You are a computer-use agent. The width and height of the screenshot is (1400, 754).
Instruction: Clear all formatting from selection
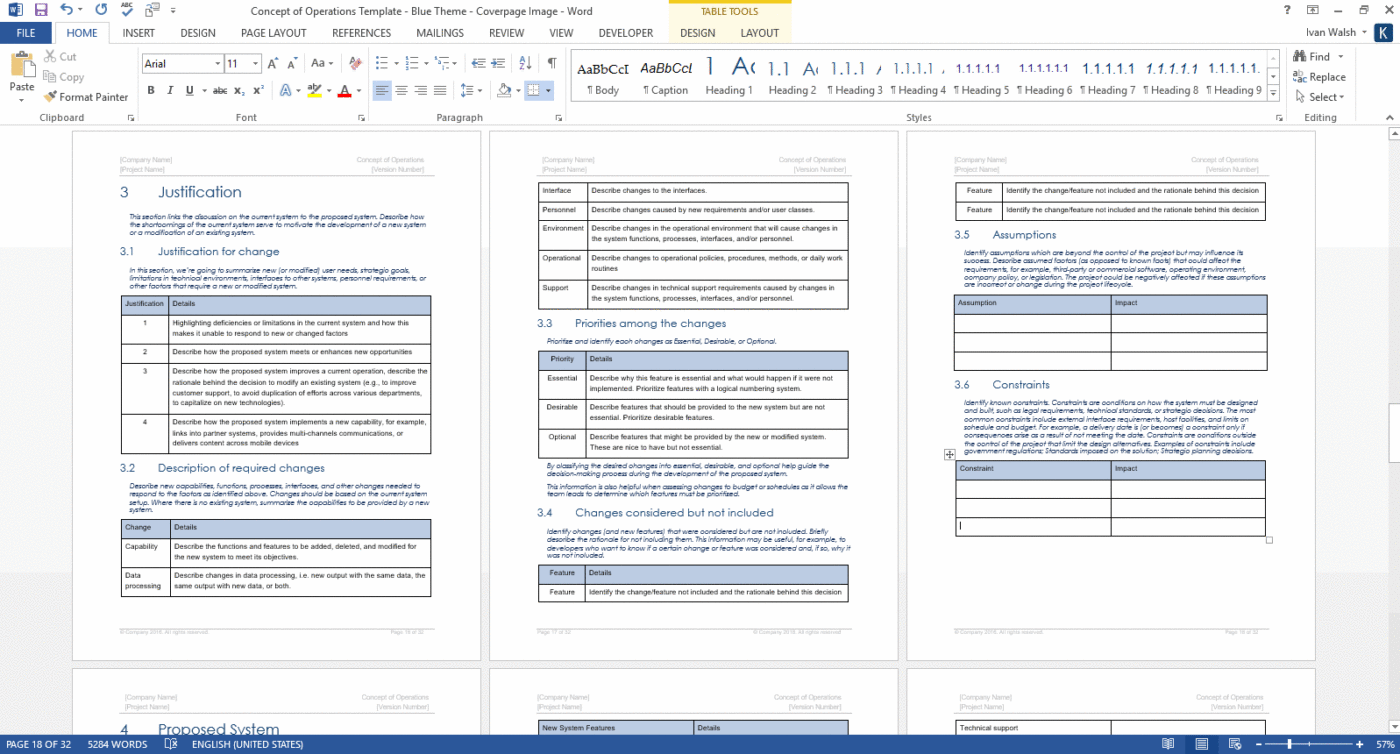[x=354, y=62]
